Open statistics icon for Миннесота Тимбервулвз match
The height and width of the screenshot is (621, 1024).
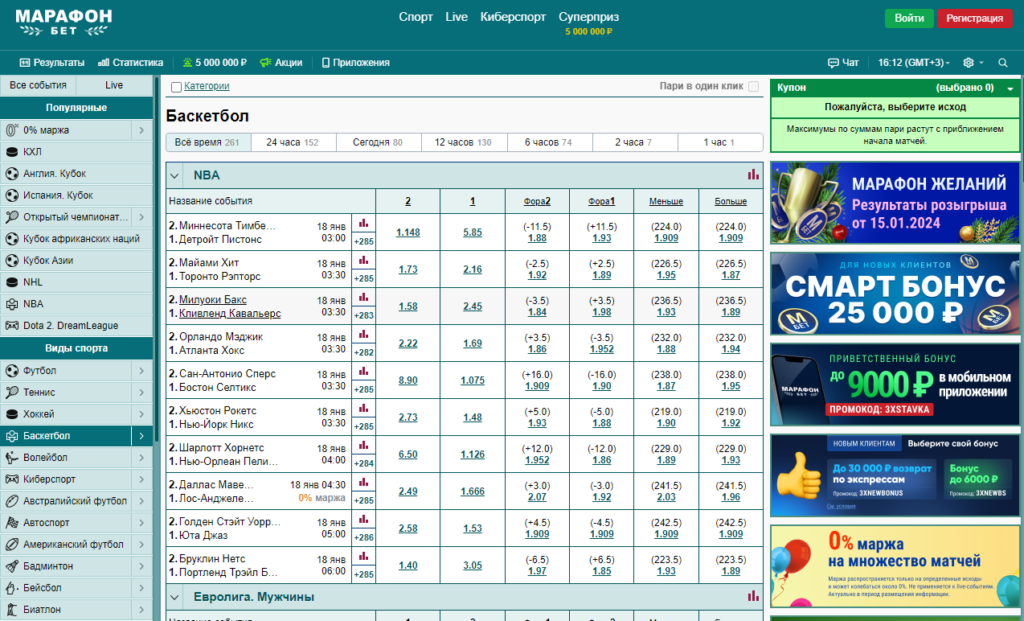(x=363, y=223)
